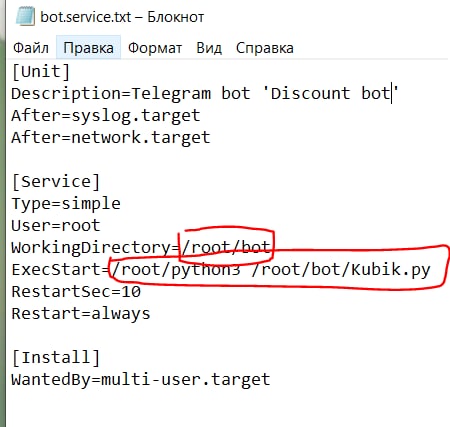Click the title 'bot.service.txt – Блокнот'
The width and height of the screenshot is (450, 427).
click(x=122, y=17)
